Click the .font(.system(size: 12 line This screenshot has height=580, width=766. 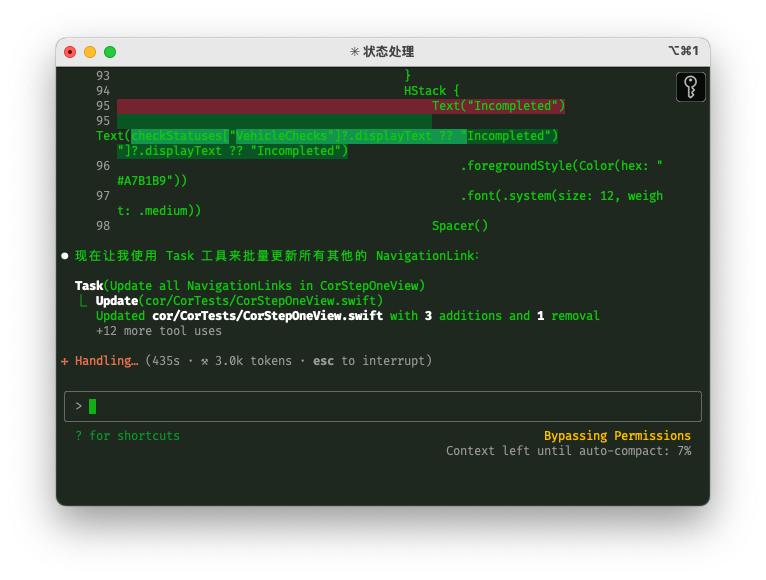click(x=561, y=196)
